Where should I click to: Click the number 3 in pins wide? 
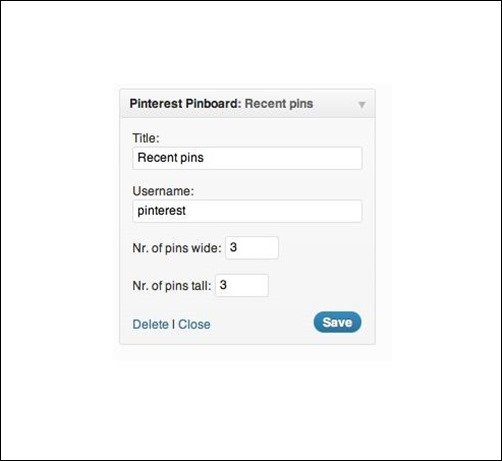coord(233,247)
